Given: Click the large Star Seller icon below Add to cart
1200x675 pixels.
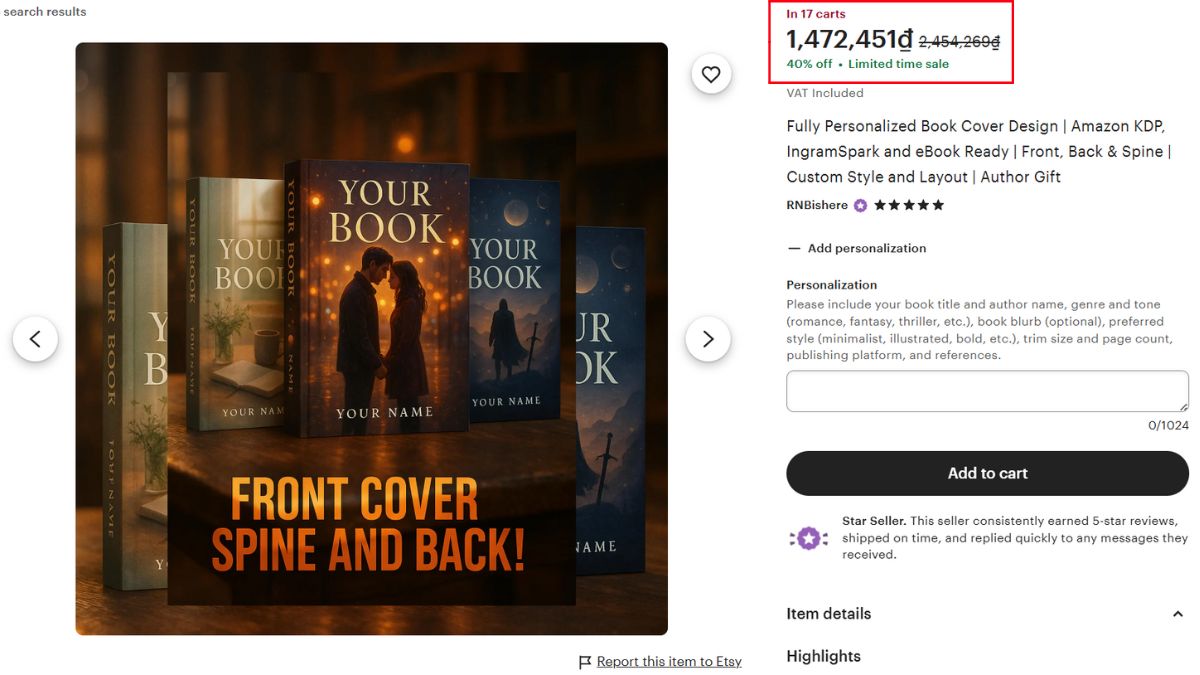Looking at the screenshot, I should click(808, 538).
